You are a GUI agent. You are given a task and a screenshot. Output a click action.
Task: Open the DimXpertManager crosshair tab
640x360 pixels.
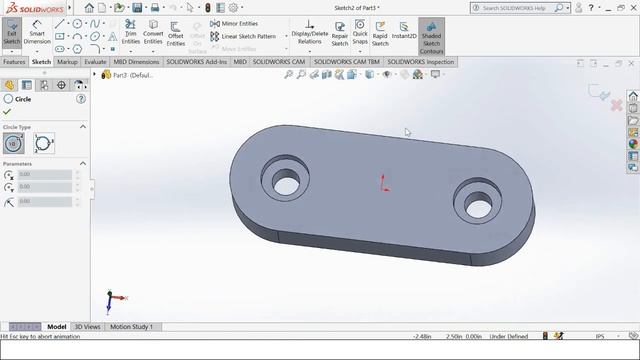click(x=61, y=85)
